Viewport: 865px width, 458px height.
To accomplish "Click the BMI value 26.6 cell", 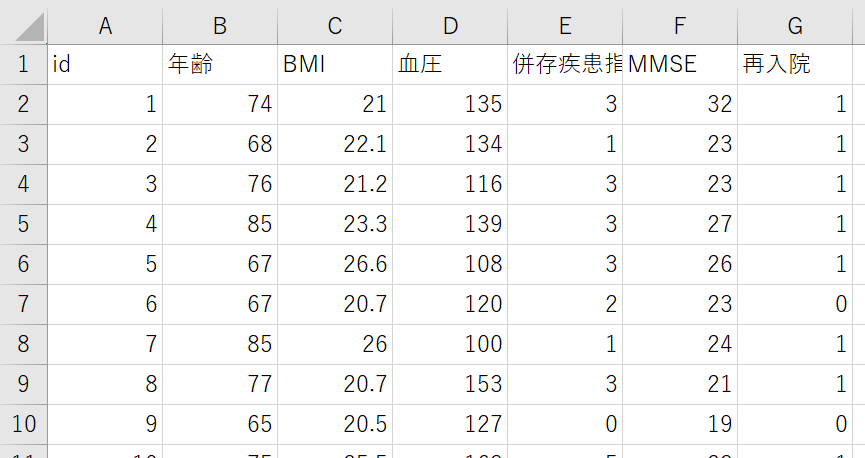I will coord(334,264).
